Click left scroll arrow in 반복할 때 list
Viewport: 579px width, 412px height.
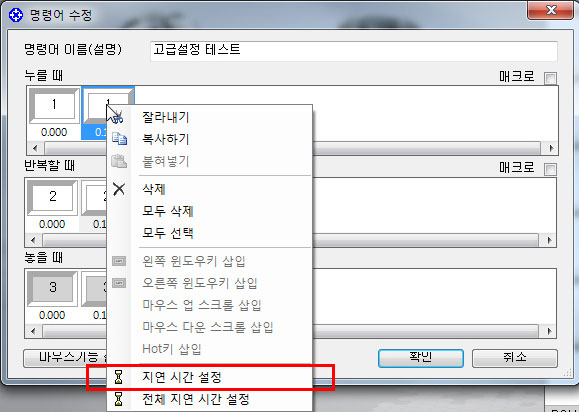point(34,240)
